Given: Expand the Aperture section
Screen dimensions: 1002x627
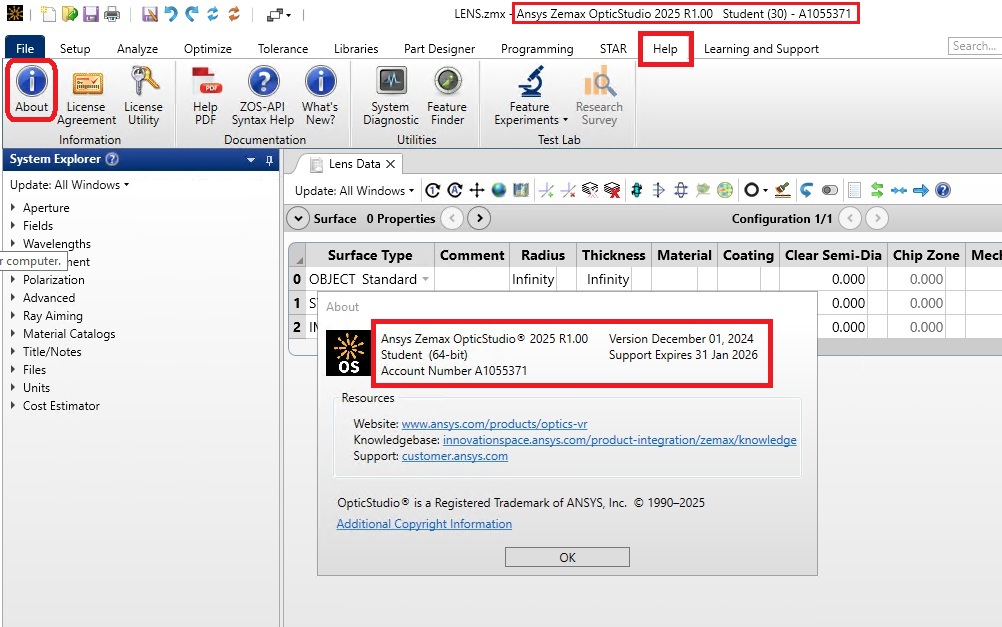Looking at the screenshot, I should pos(13,207).
